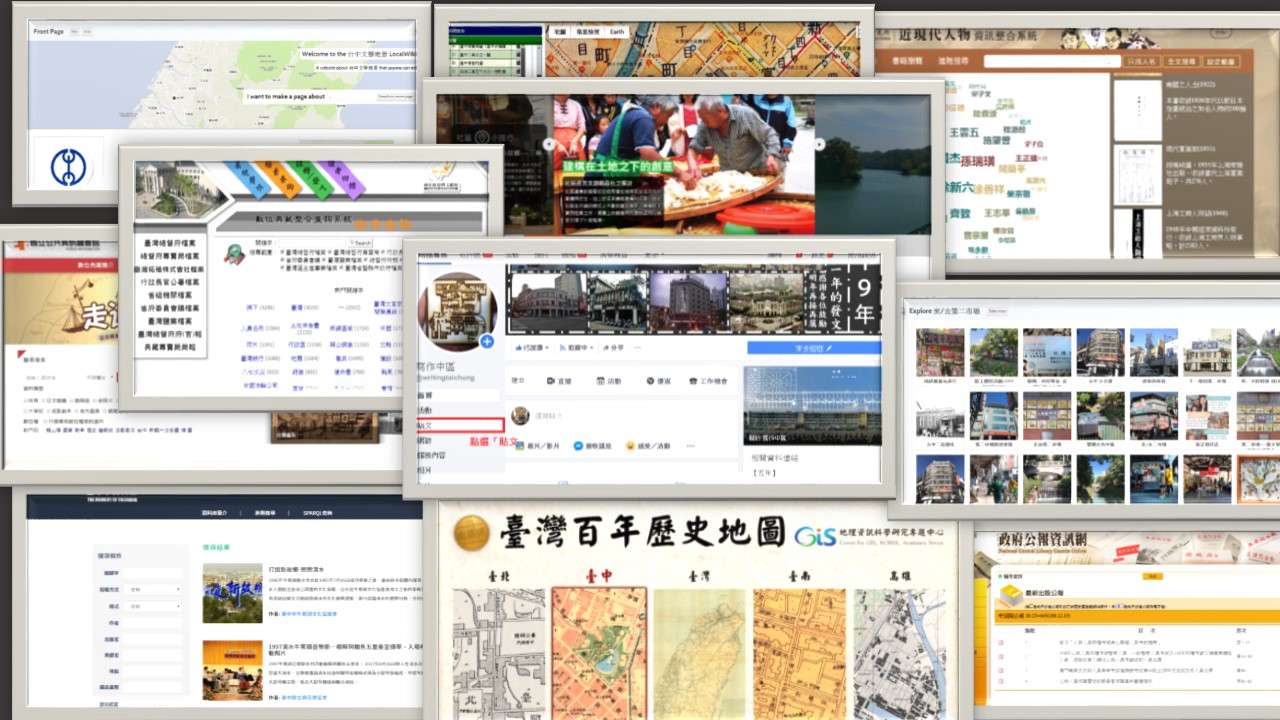Click the carousel next arrow on slideshow

point(819,144)
